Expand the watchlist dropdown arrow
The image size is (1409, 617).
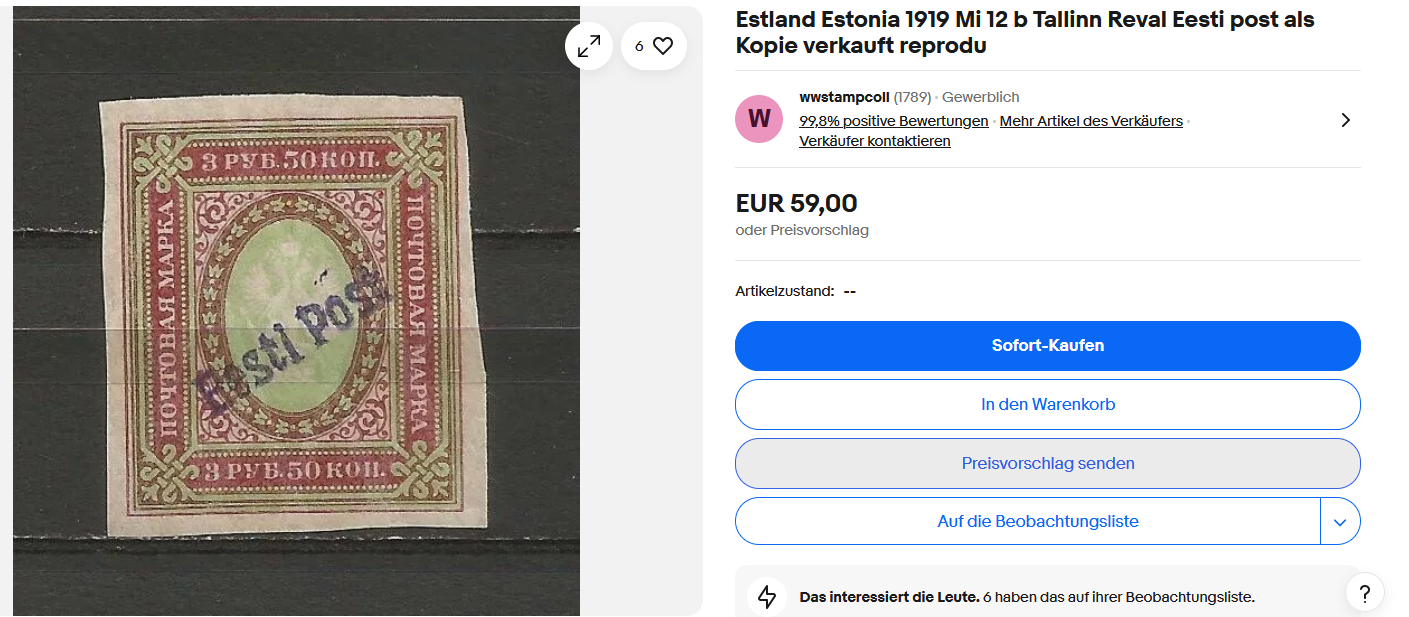click(x=1340, y=521)
